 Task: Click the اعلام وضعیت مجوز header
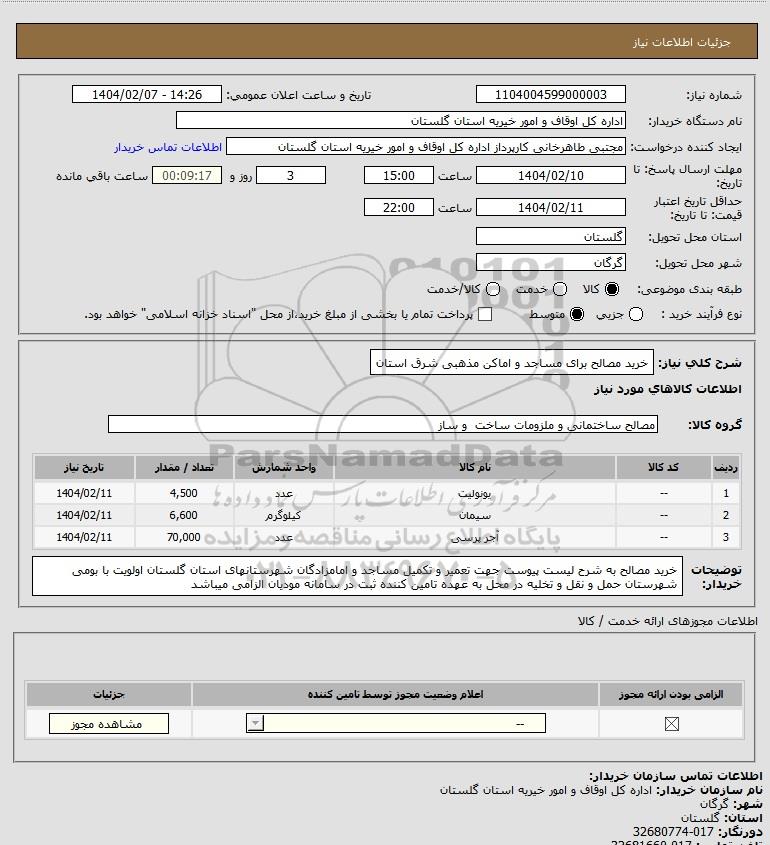click(396, 694)
